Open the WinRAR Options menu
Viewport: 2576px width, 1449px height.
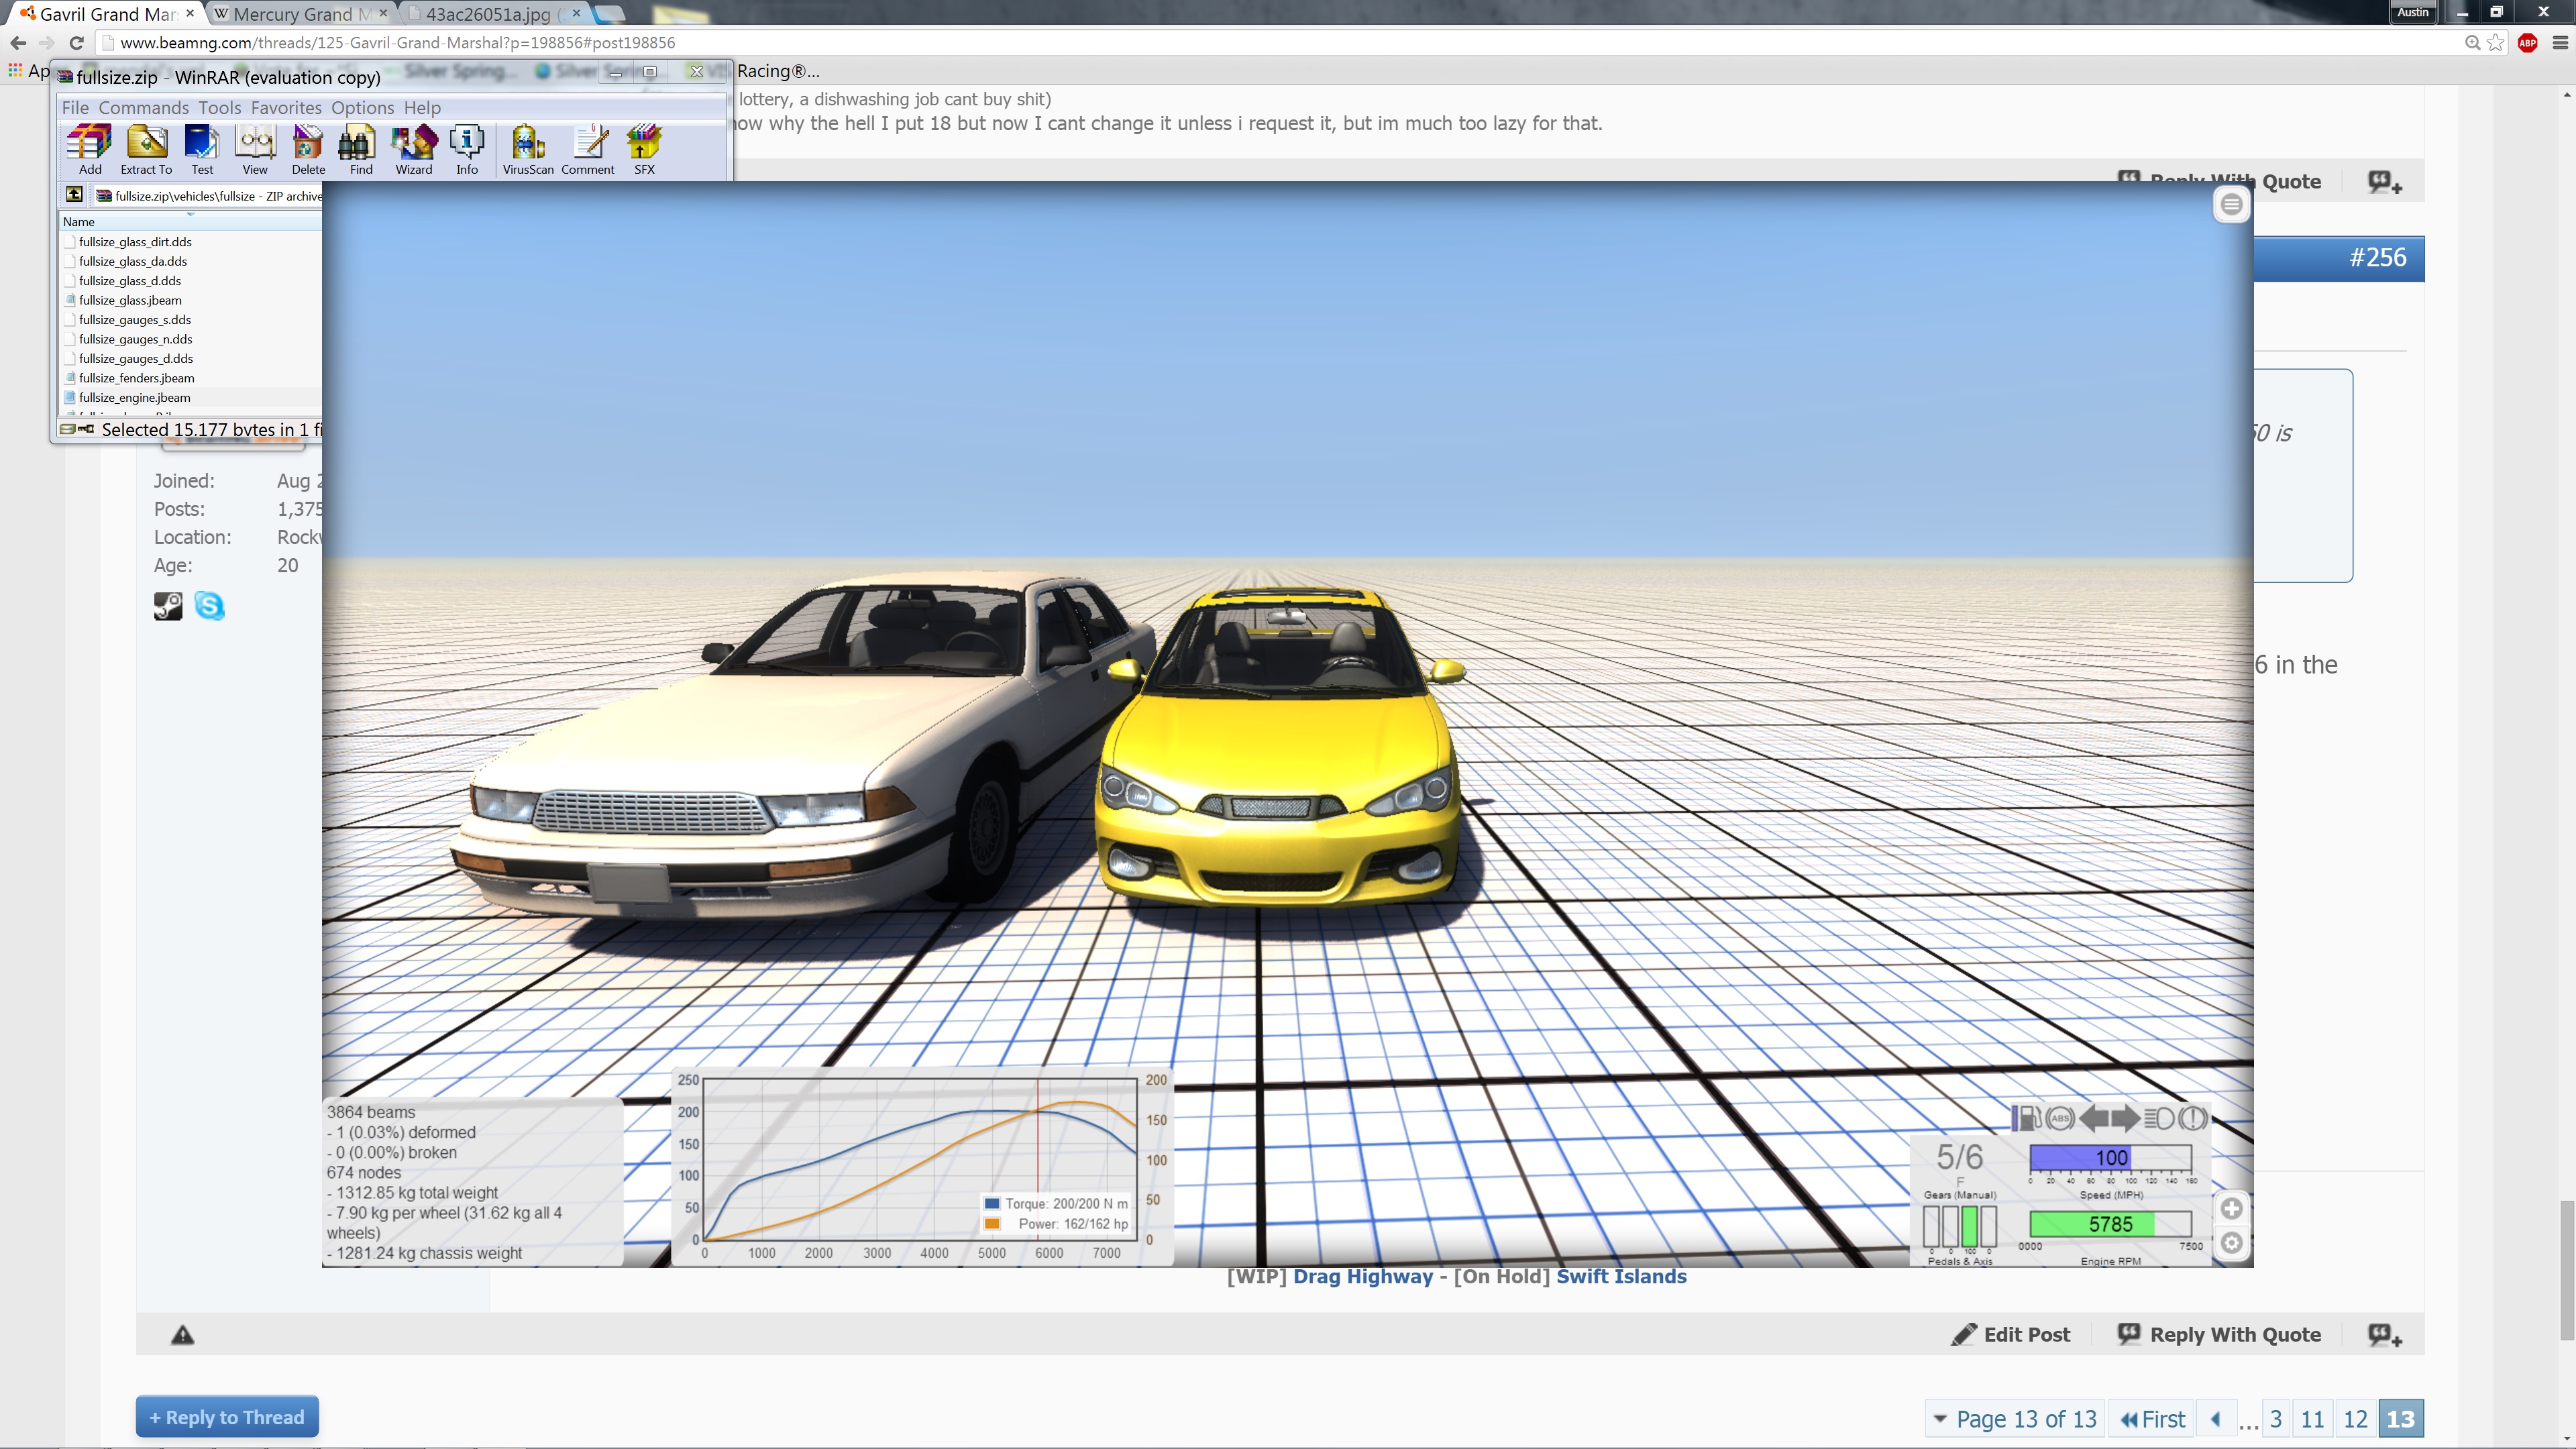pyautogui.click(x=362, y=108)
